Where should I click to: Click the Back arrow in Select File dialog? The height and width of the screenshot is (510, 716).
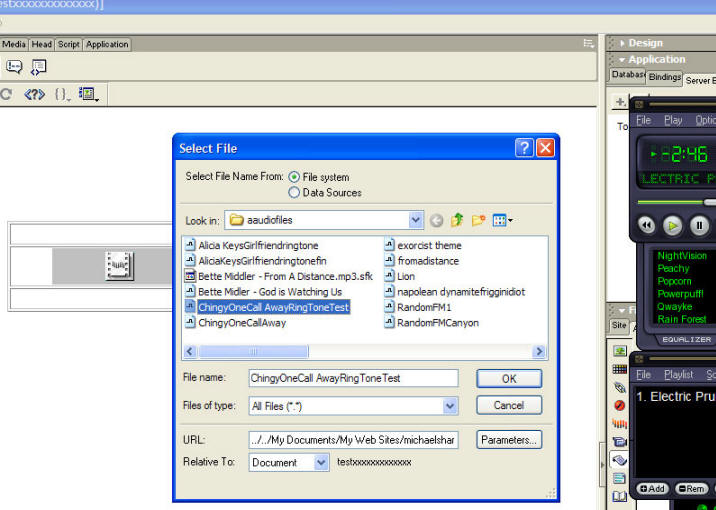coord(437,220)
